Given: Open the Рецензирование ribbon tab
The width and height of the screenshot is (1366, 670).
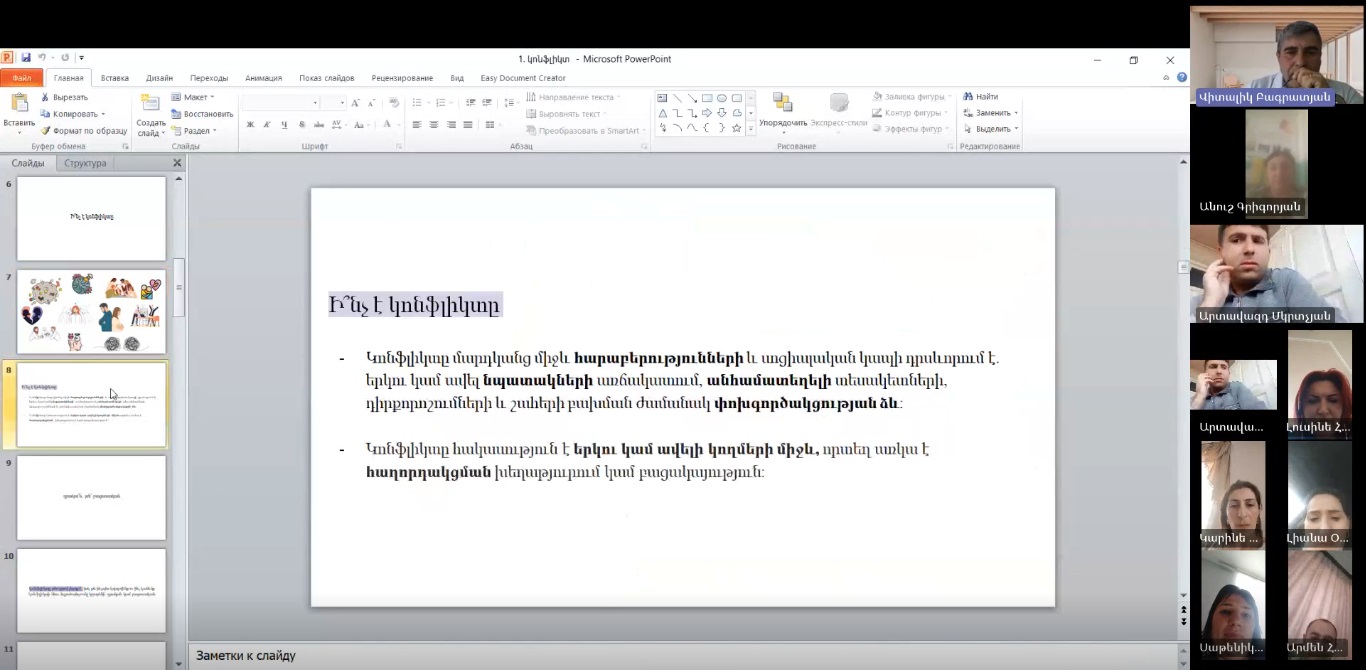Looking at the screenshot, I should click(402, 78).
